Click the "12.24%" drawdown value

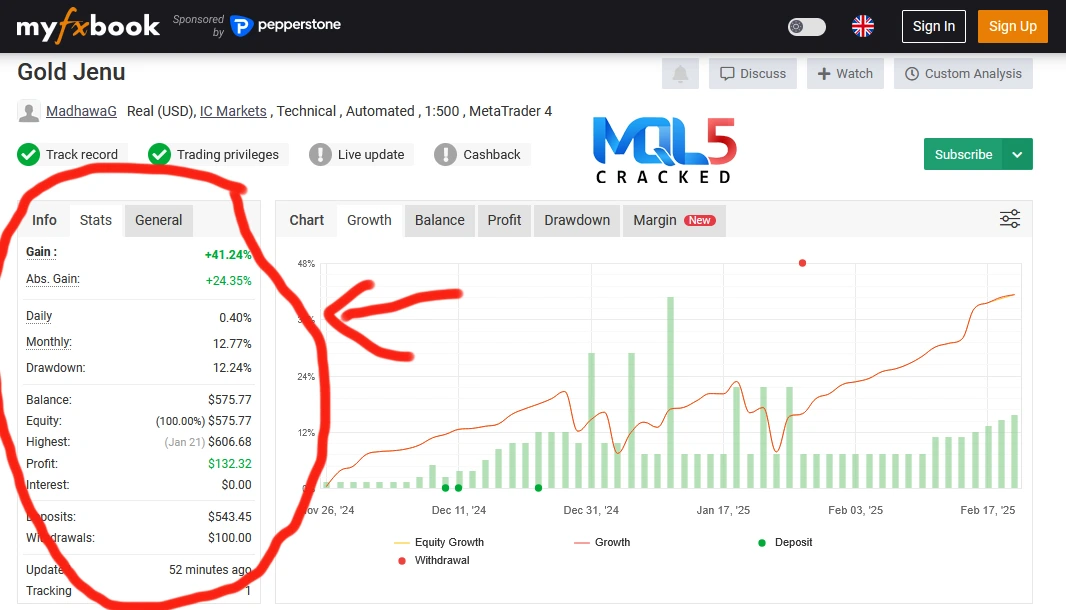pos(232,368)
